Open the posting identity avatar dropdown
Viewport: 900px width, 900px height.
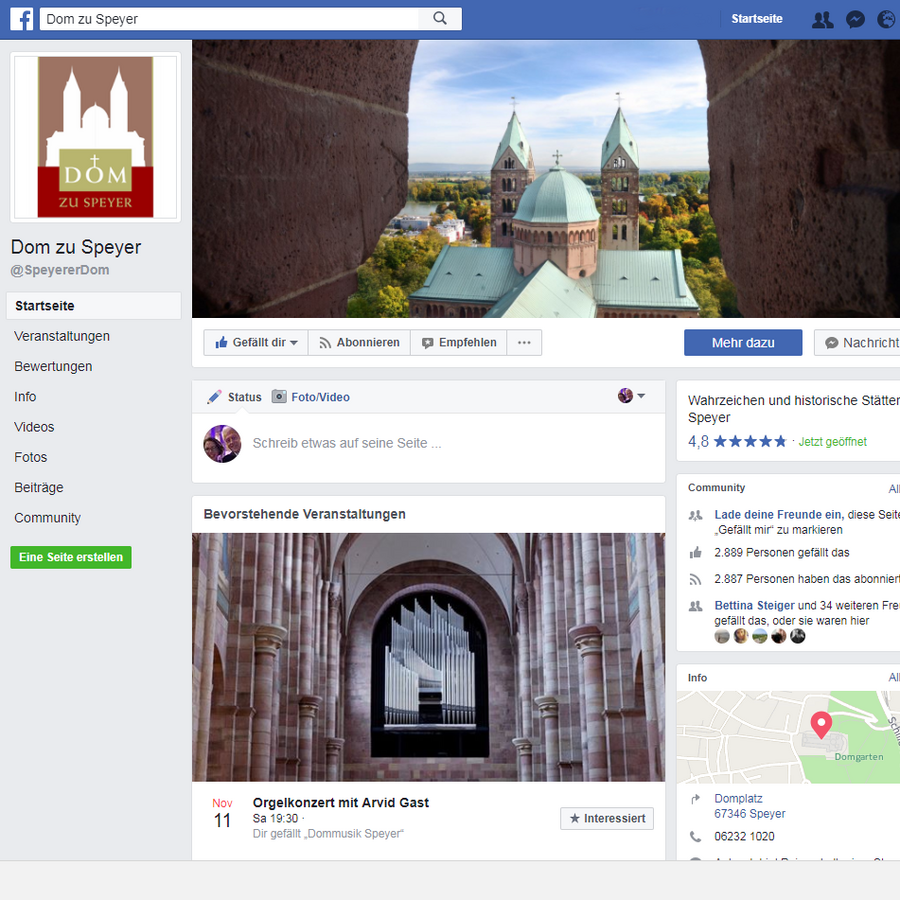(631, 396)
